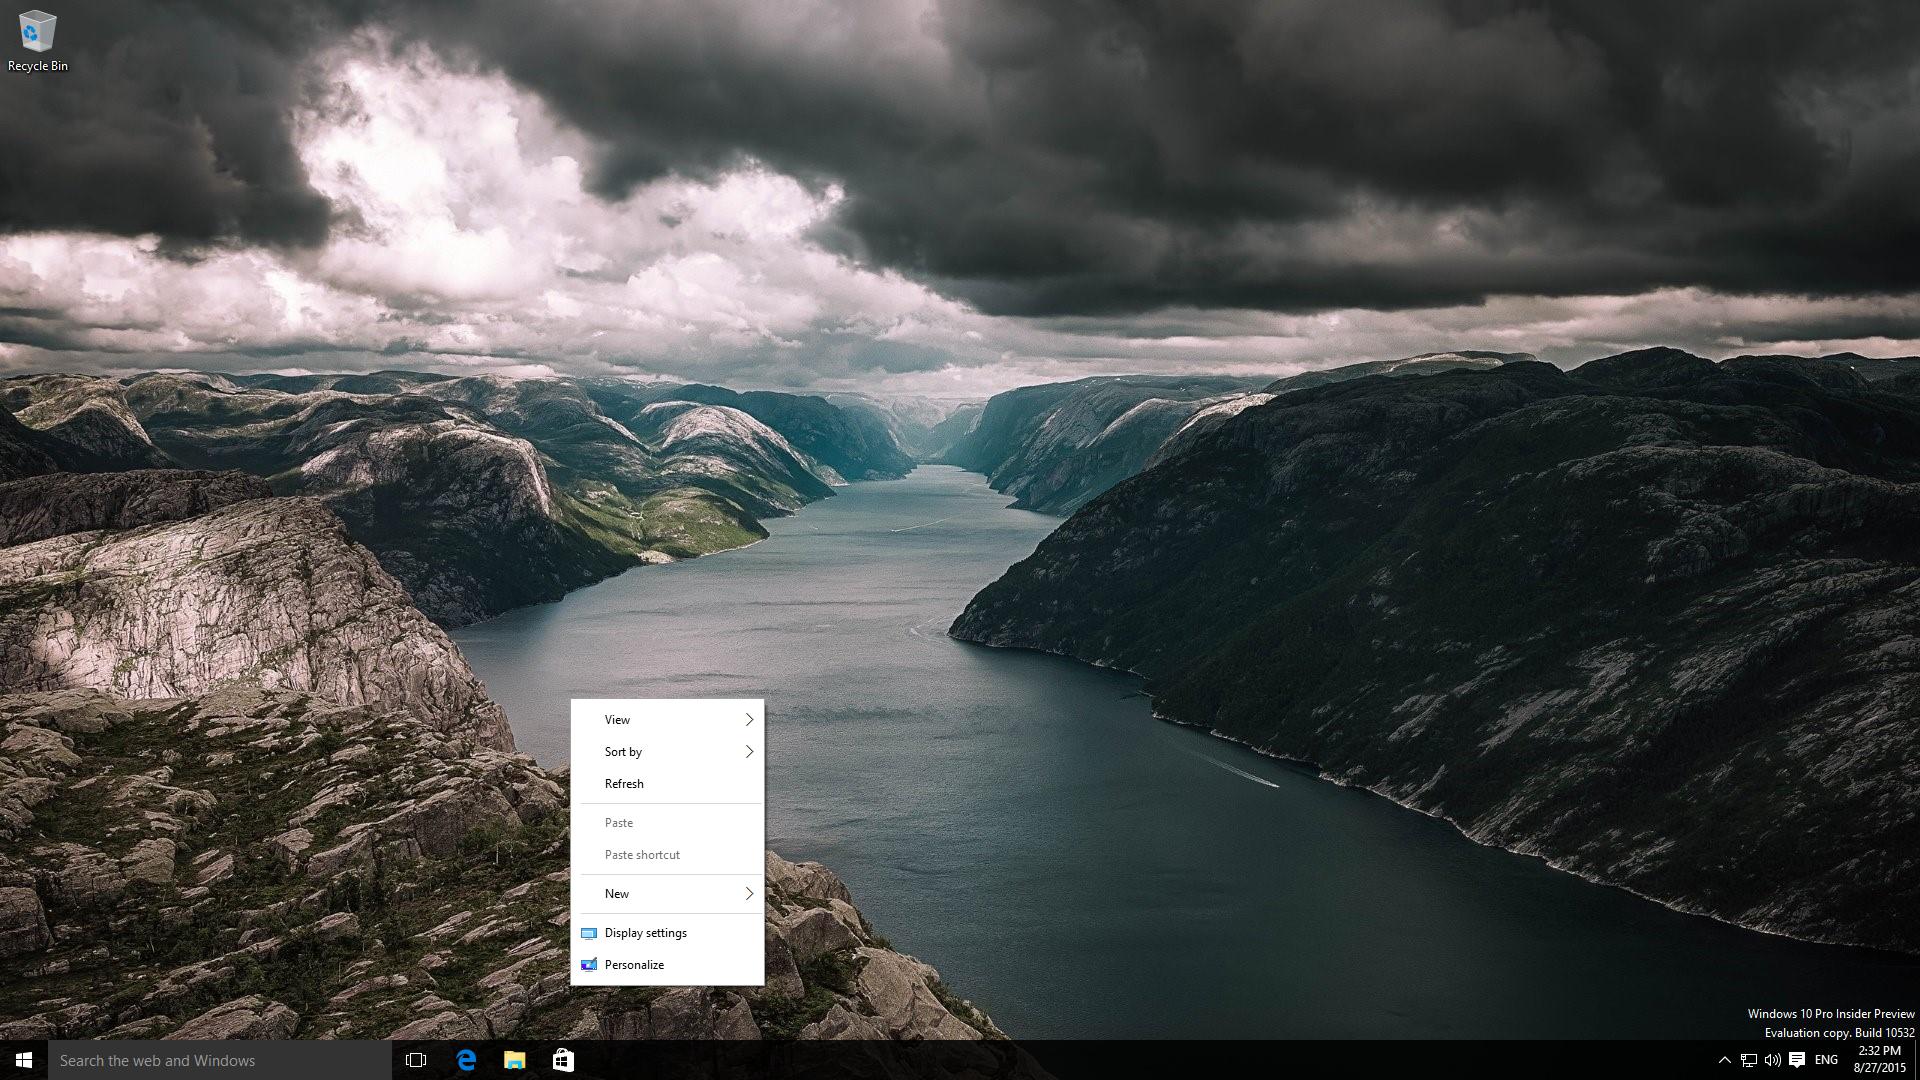This screenshot has width=1920, height=1080.
Task: Click the network status tray icon
Action: point(1749,1060)
